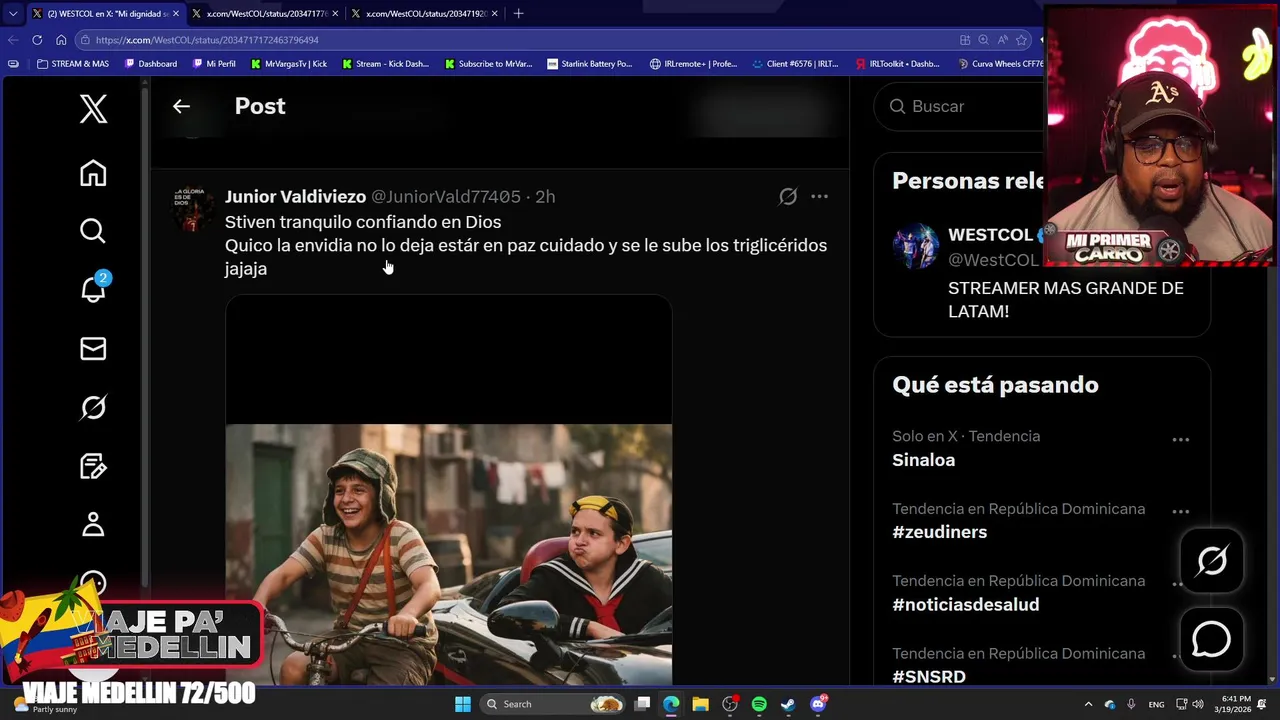Viewport: 1280px width, 720px height.
Task: Click the X logo in the sidebar
Action: point(93,108)
